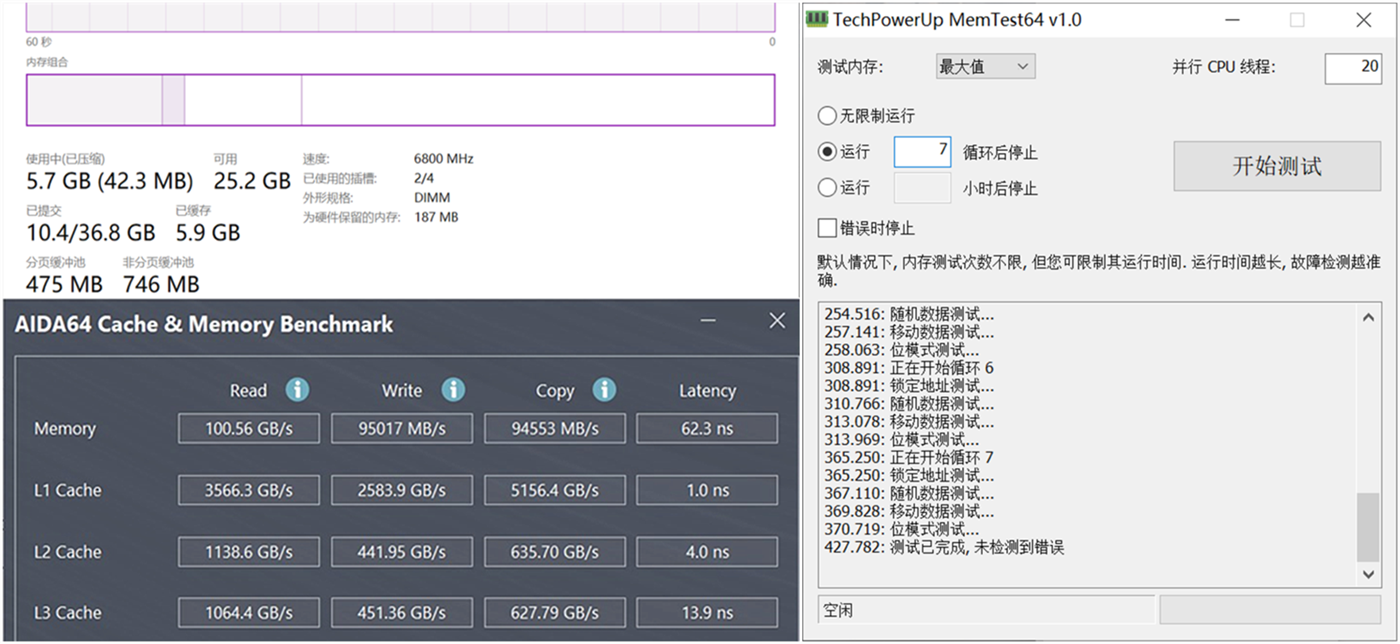This screenshot has width=1400, height=644.
Task: Click the log scrollbar down arrow
Action: coord(1369,574)
